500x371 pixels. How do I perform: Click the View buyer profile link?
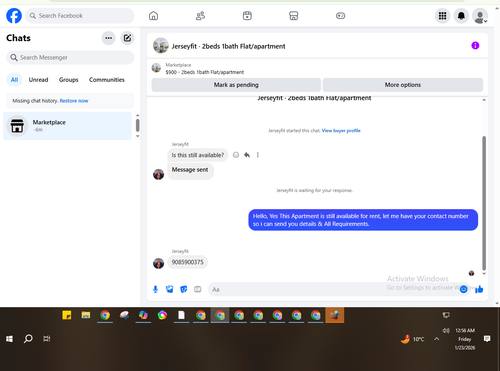pos(341,131)
